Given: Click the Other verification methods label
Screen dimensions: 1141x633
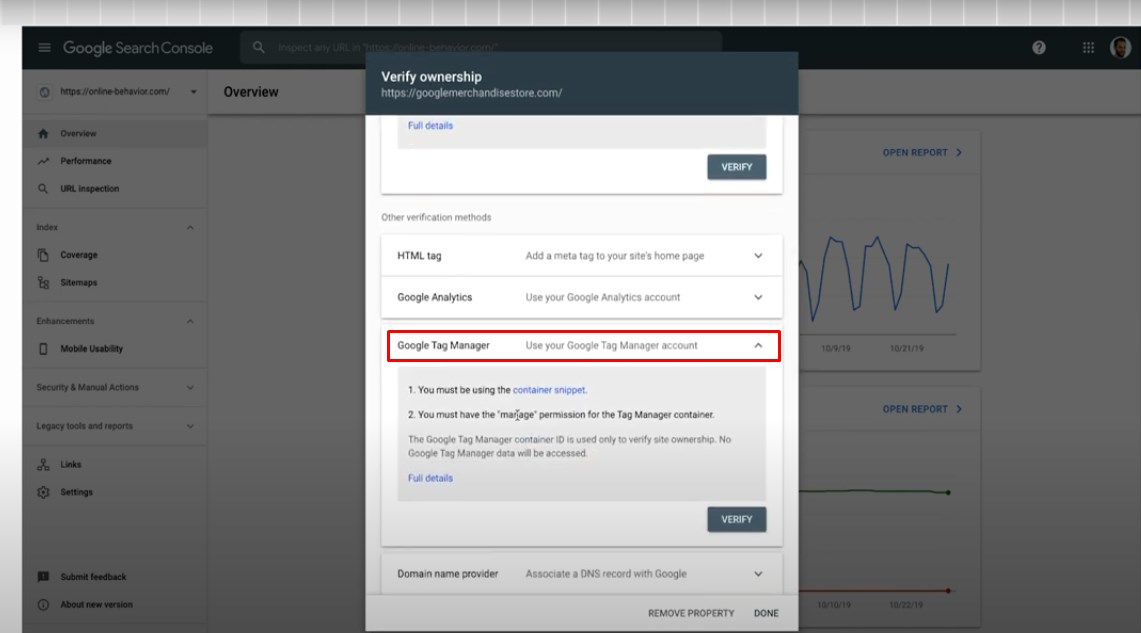Looking at the screenshot, I should pyautogui.click(x=436, y=218).
